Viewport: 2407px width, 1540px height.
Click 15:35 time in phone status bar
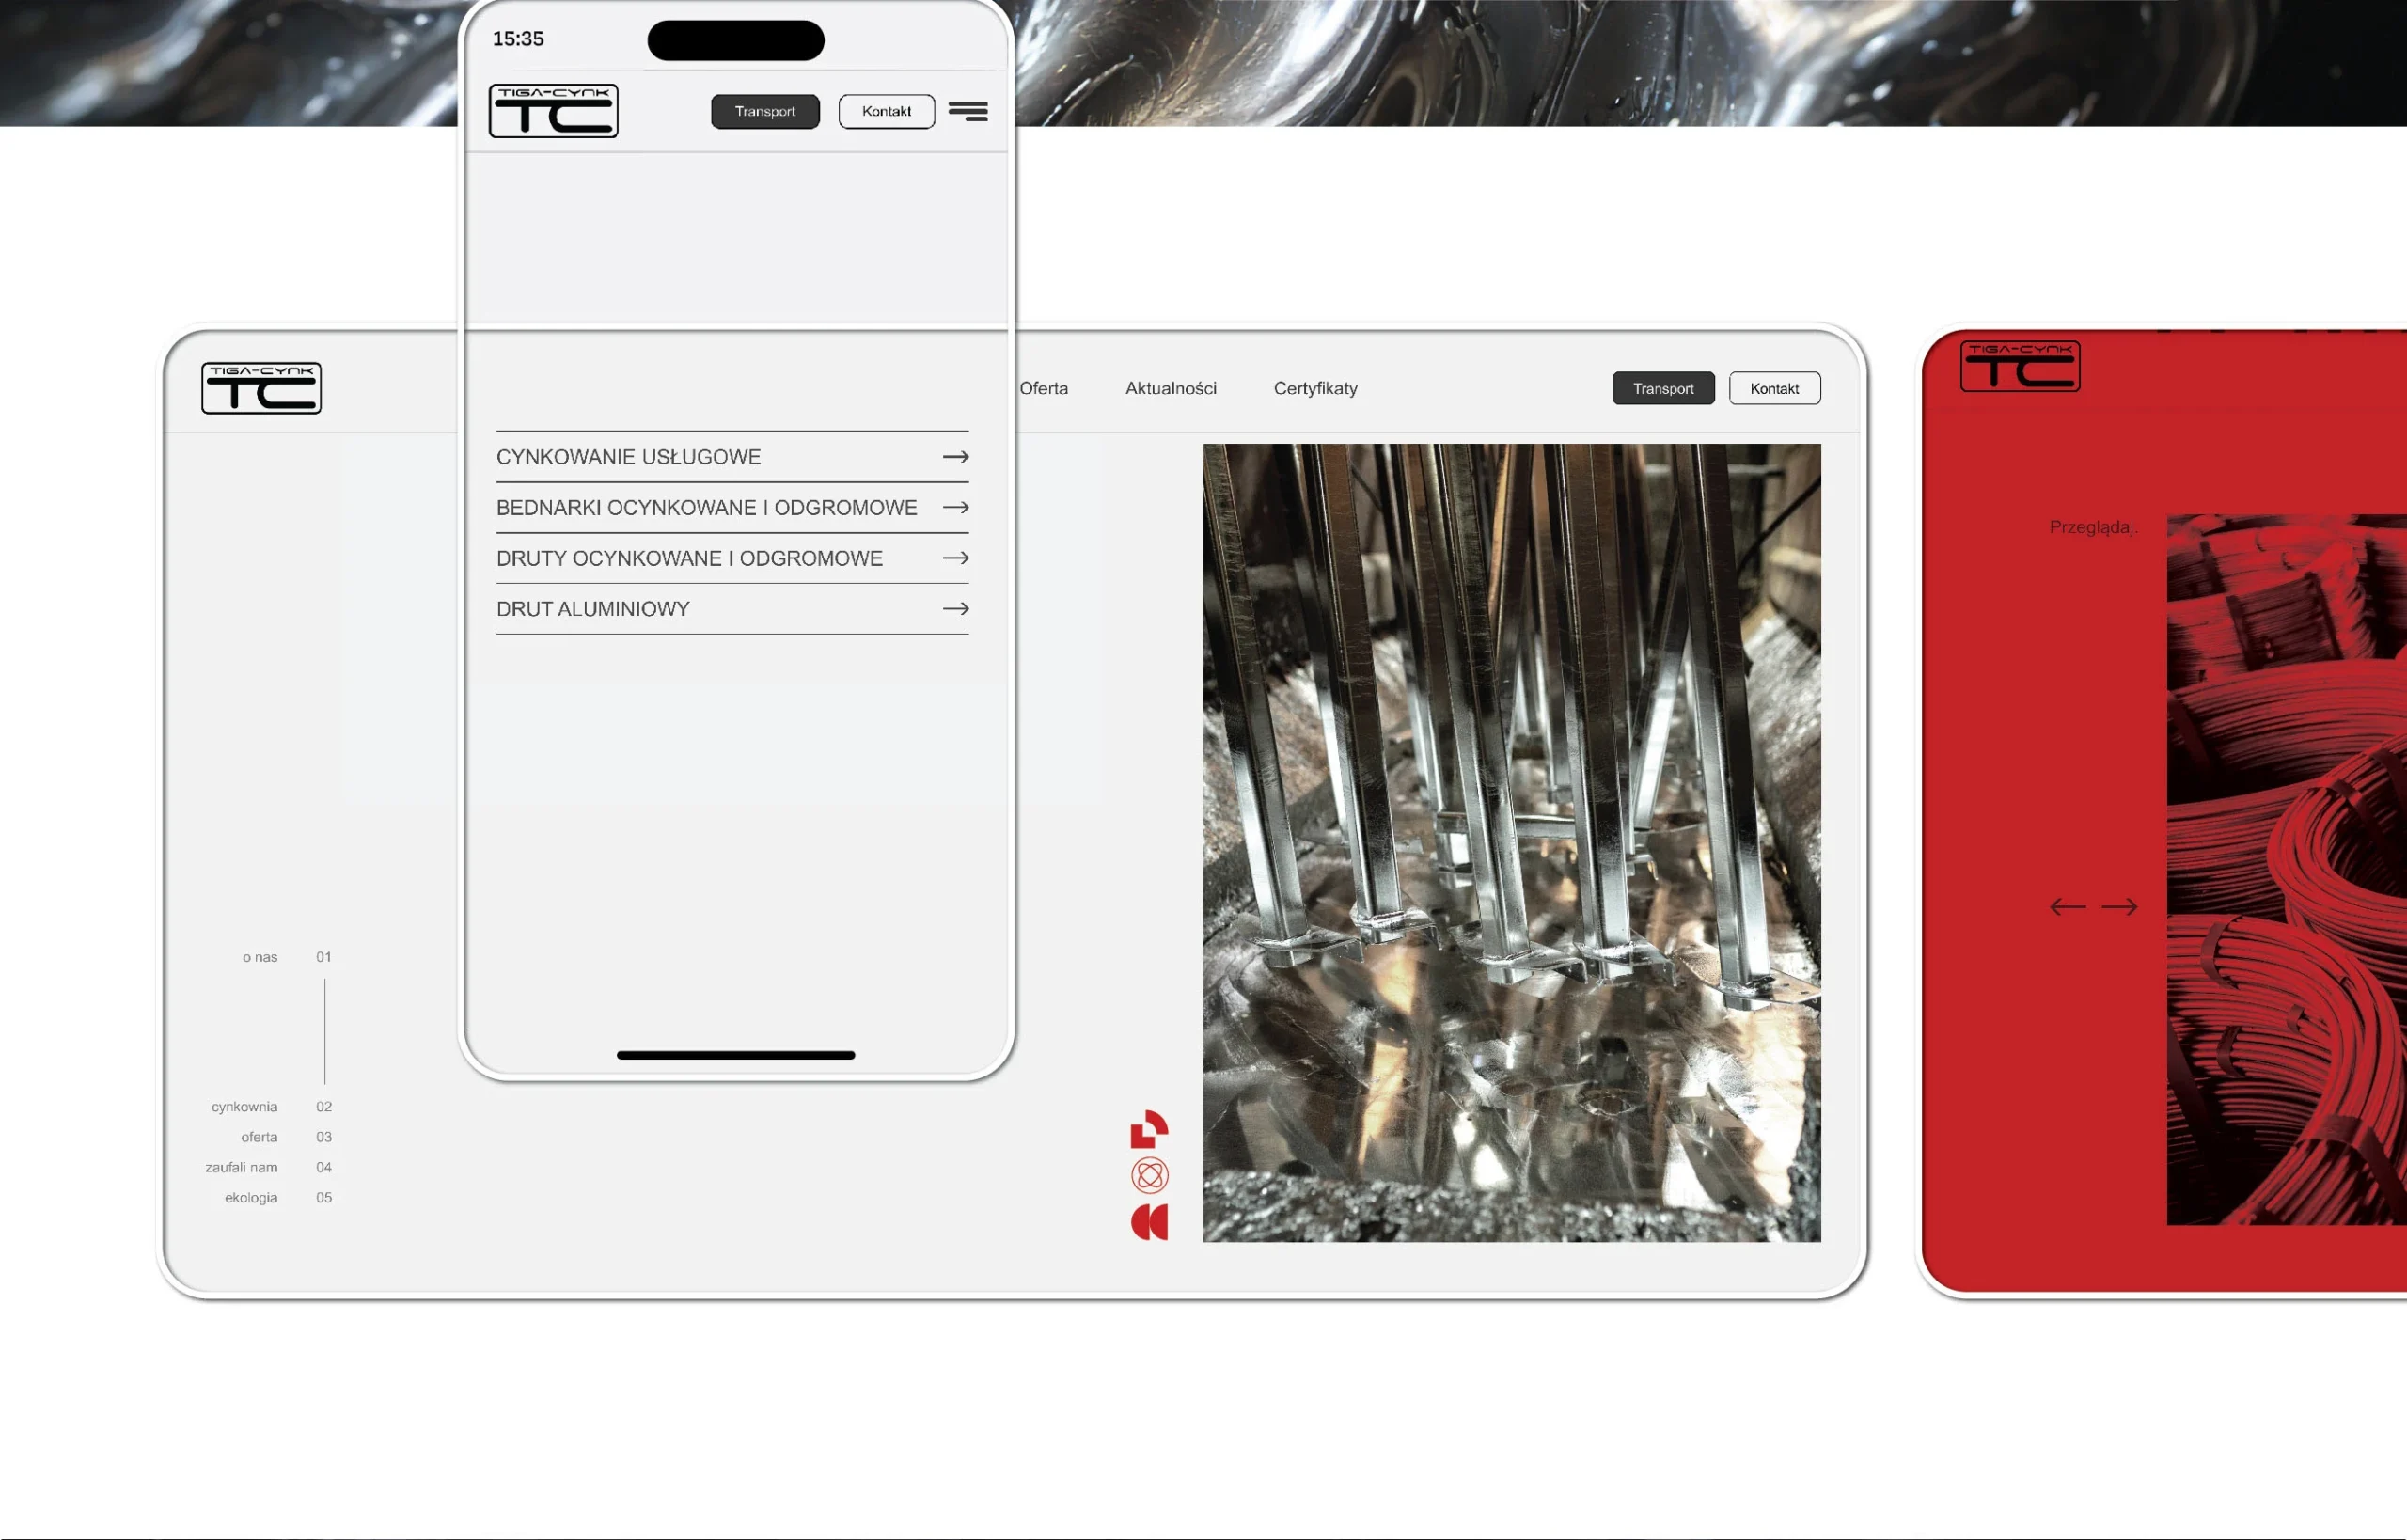point(518,39)
